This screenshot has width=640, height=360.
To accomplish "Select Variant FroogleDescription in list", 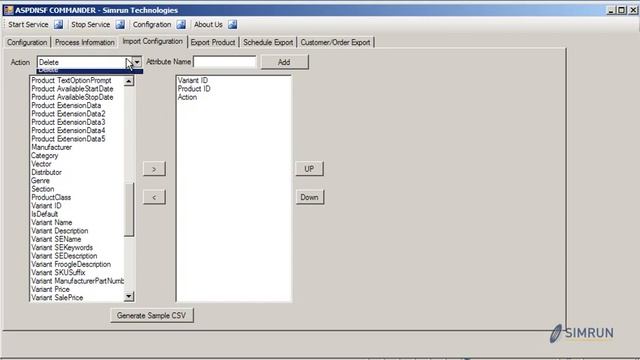I will (71, 264).
